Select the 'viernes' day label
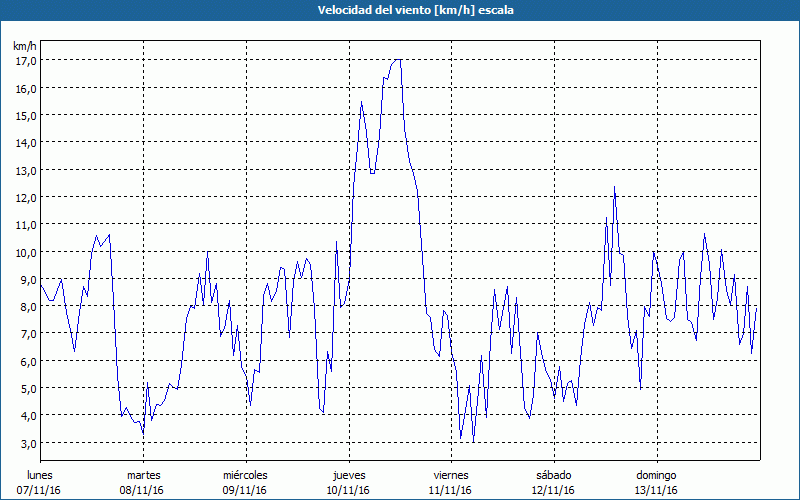Image resolution: width=800 pixels, height=500 pixels. (x=450, y=475)
